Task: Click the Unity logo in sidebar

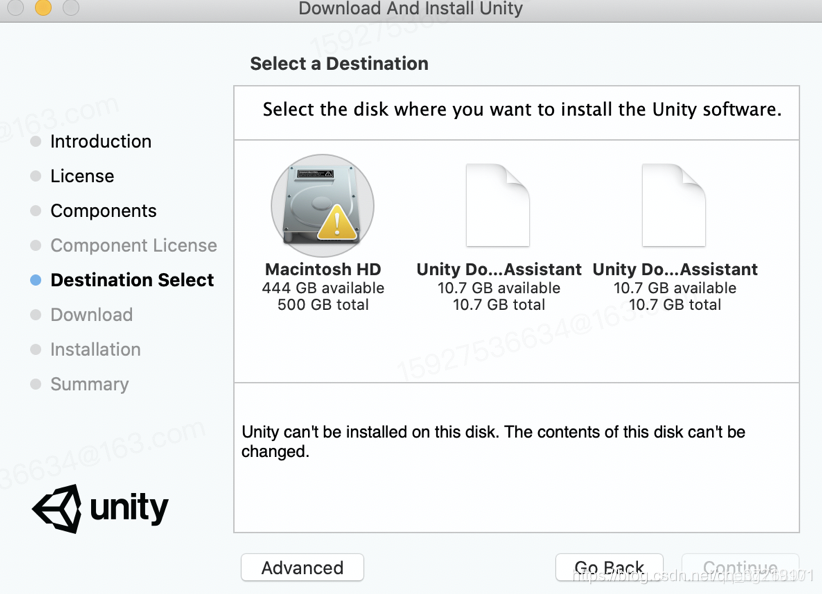Action: point(100,509)
